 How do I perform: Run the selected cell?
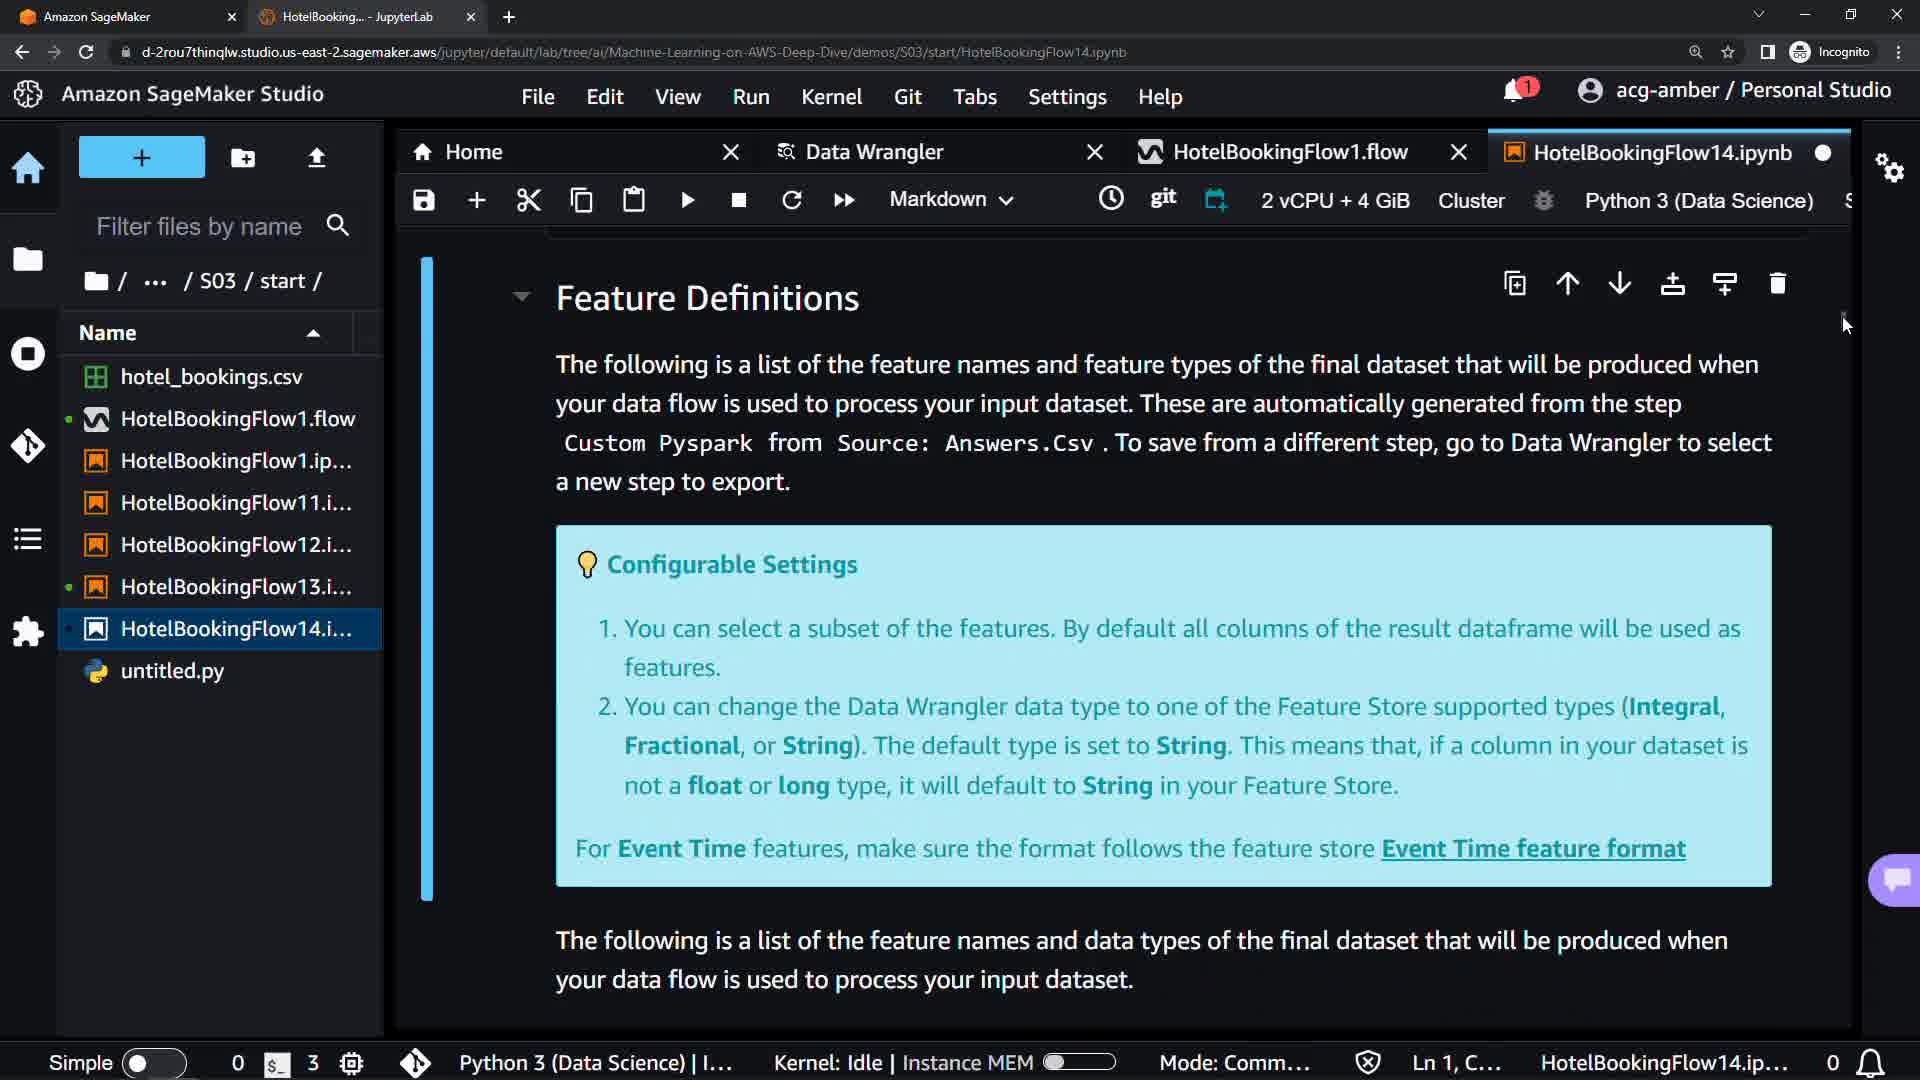(x=687, y=200)
